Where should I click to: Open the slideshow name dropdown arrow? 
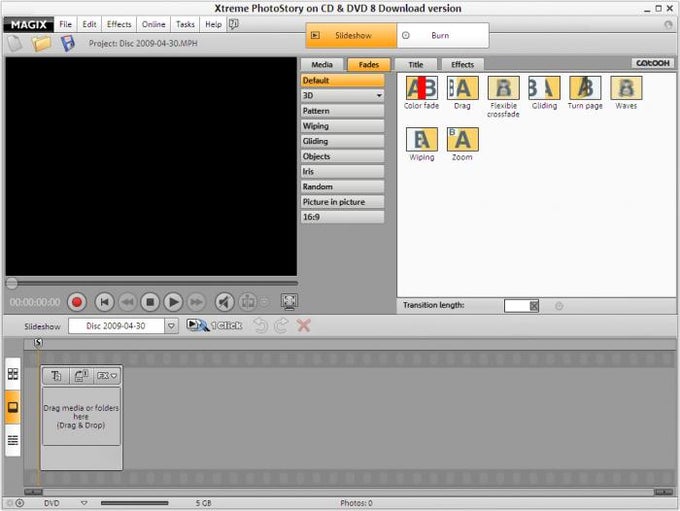[x=171, y=326]
